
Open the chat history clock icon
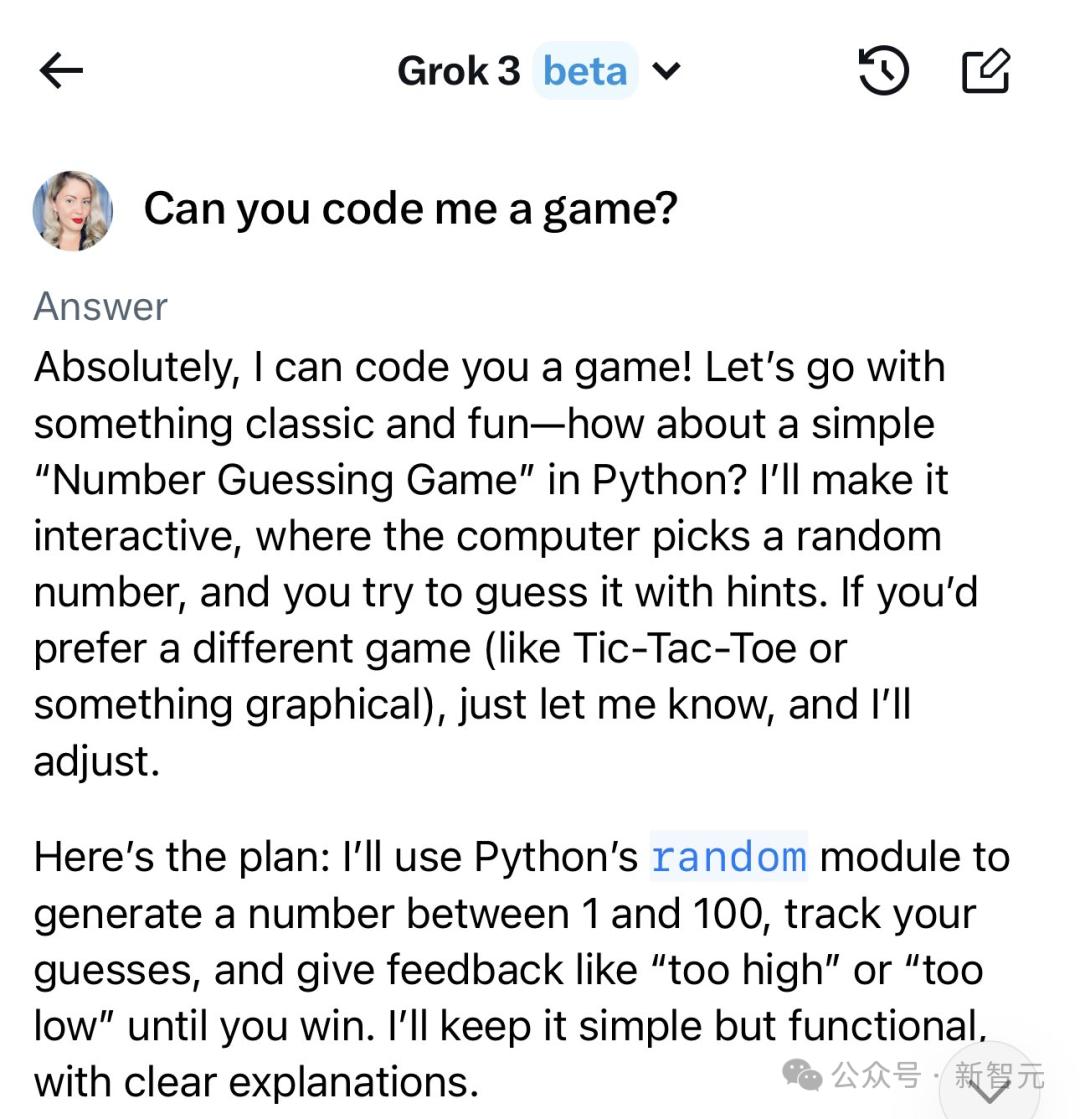coord(883,71)
